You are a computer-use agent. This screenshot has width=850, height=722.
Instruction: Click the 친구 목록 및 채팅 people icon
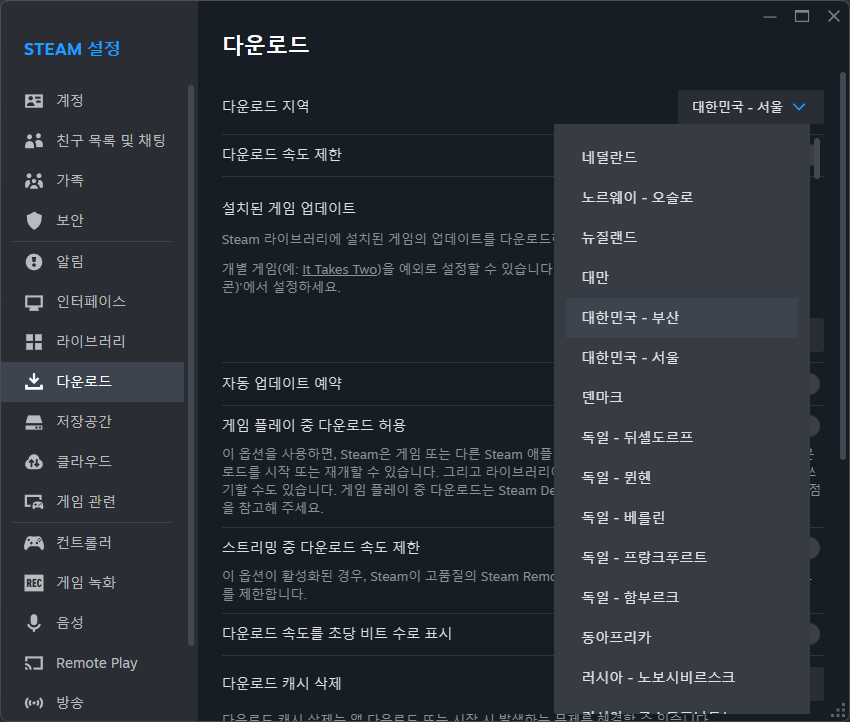34,141
